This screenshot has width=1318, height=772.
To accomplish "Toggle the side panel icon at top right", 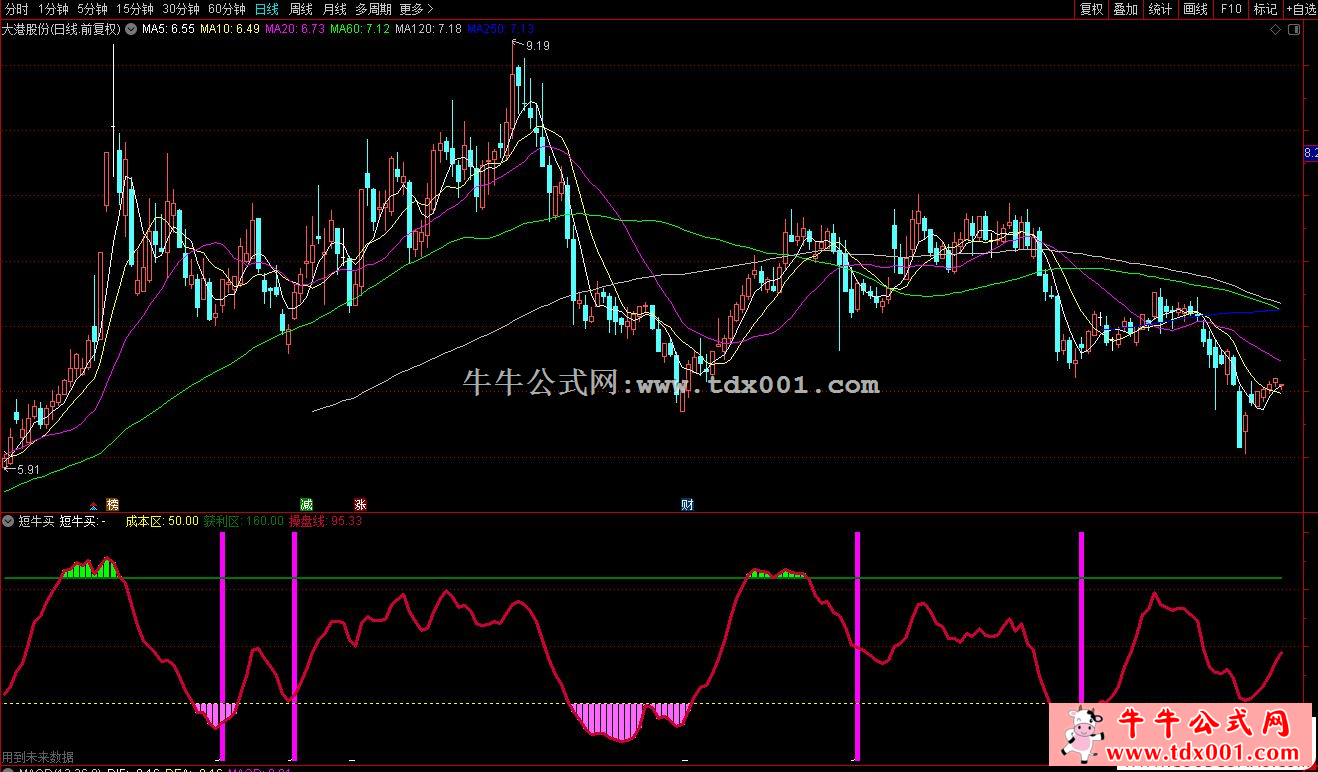I will click(1295, 30).
